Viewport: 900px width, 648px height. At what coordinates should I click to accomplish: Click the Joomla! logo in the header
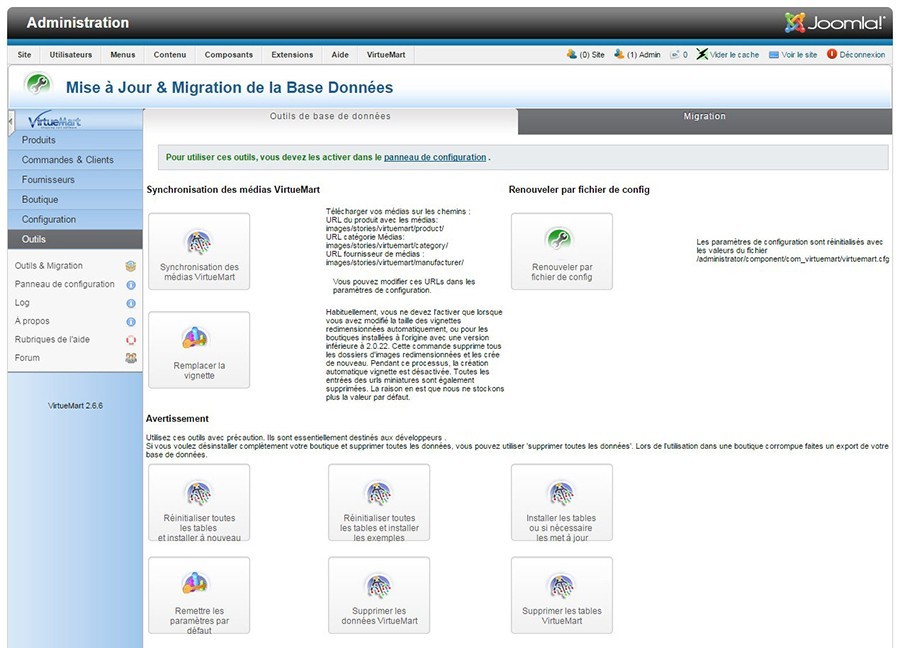pos(835,22)
